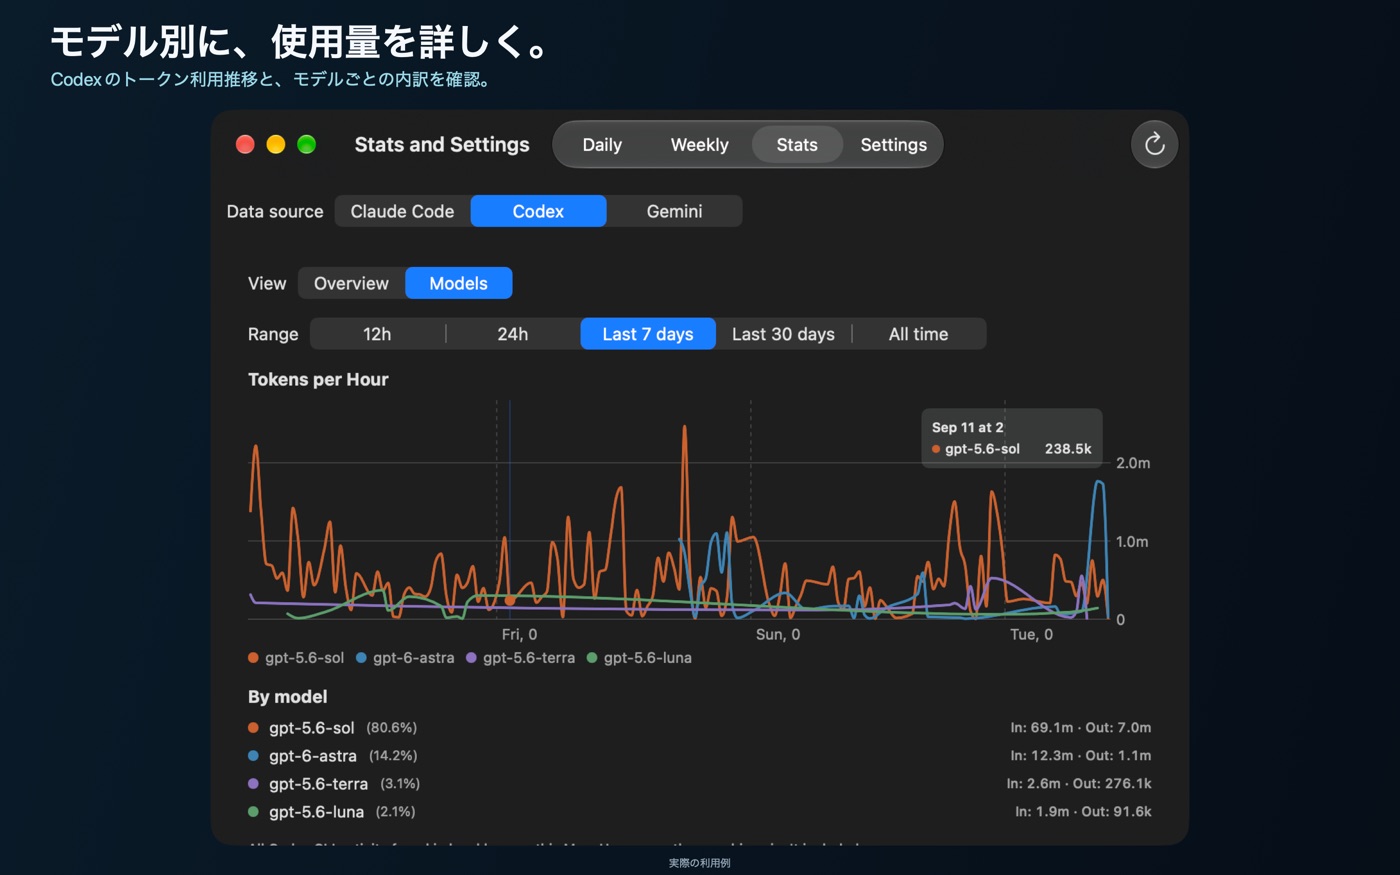Select All time range

(x=918, y=334)
